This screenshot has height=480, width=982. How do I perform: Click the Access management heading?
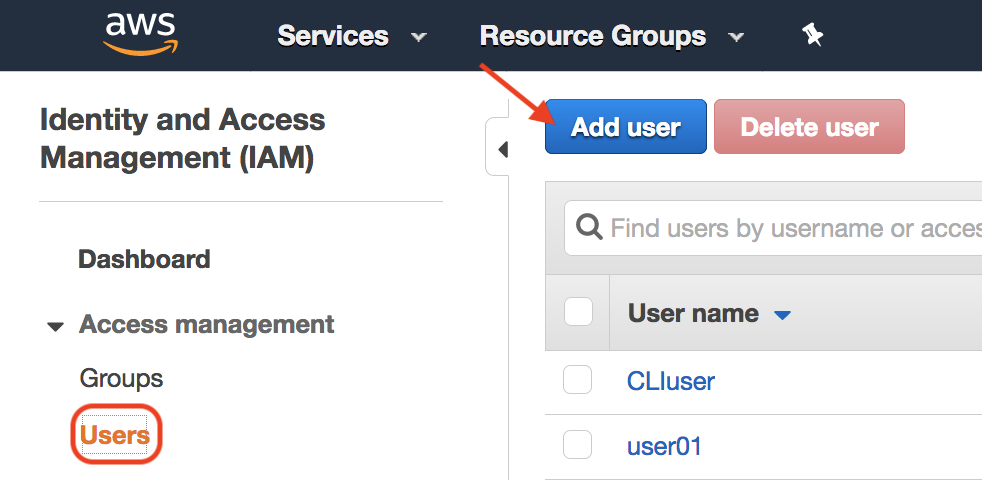(207, 324)
